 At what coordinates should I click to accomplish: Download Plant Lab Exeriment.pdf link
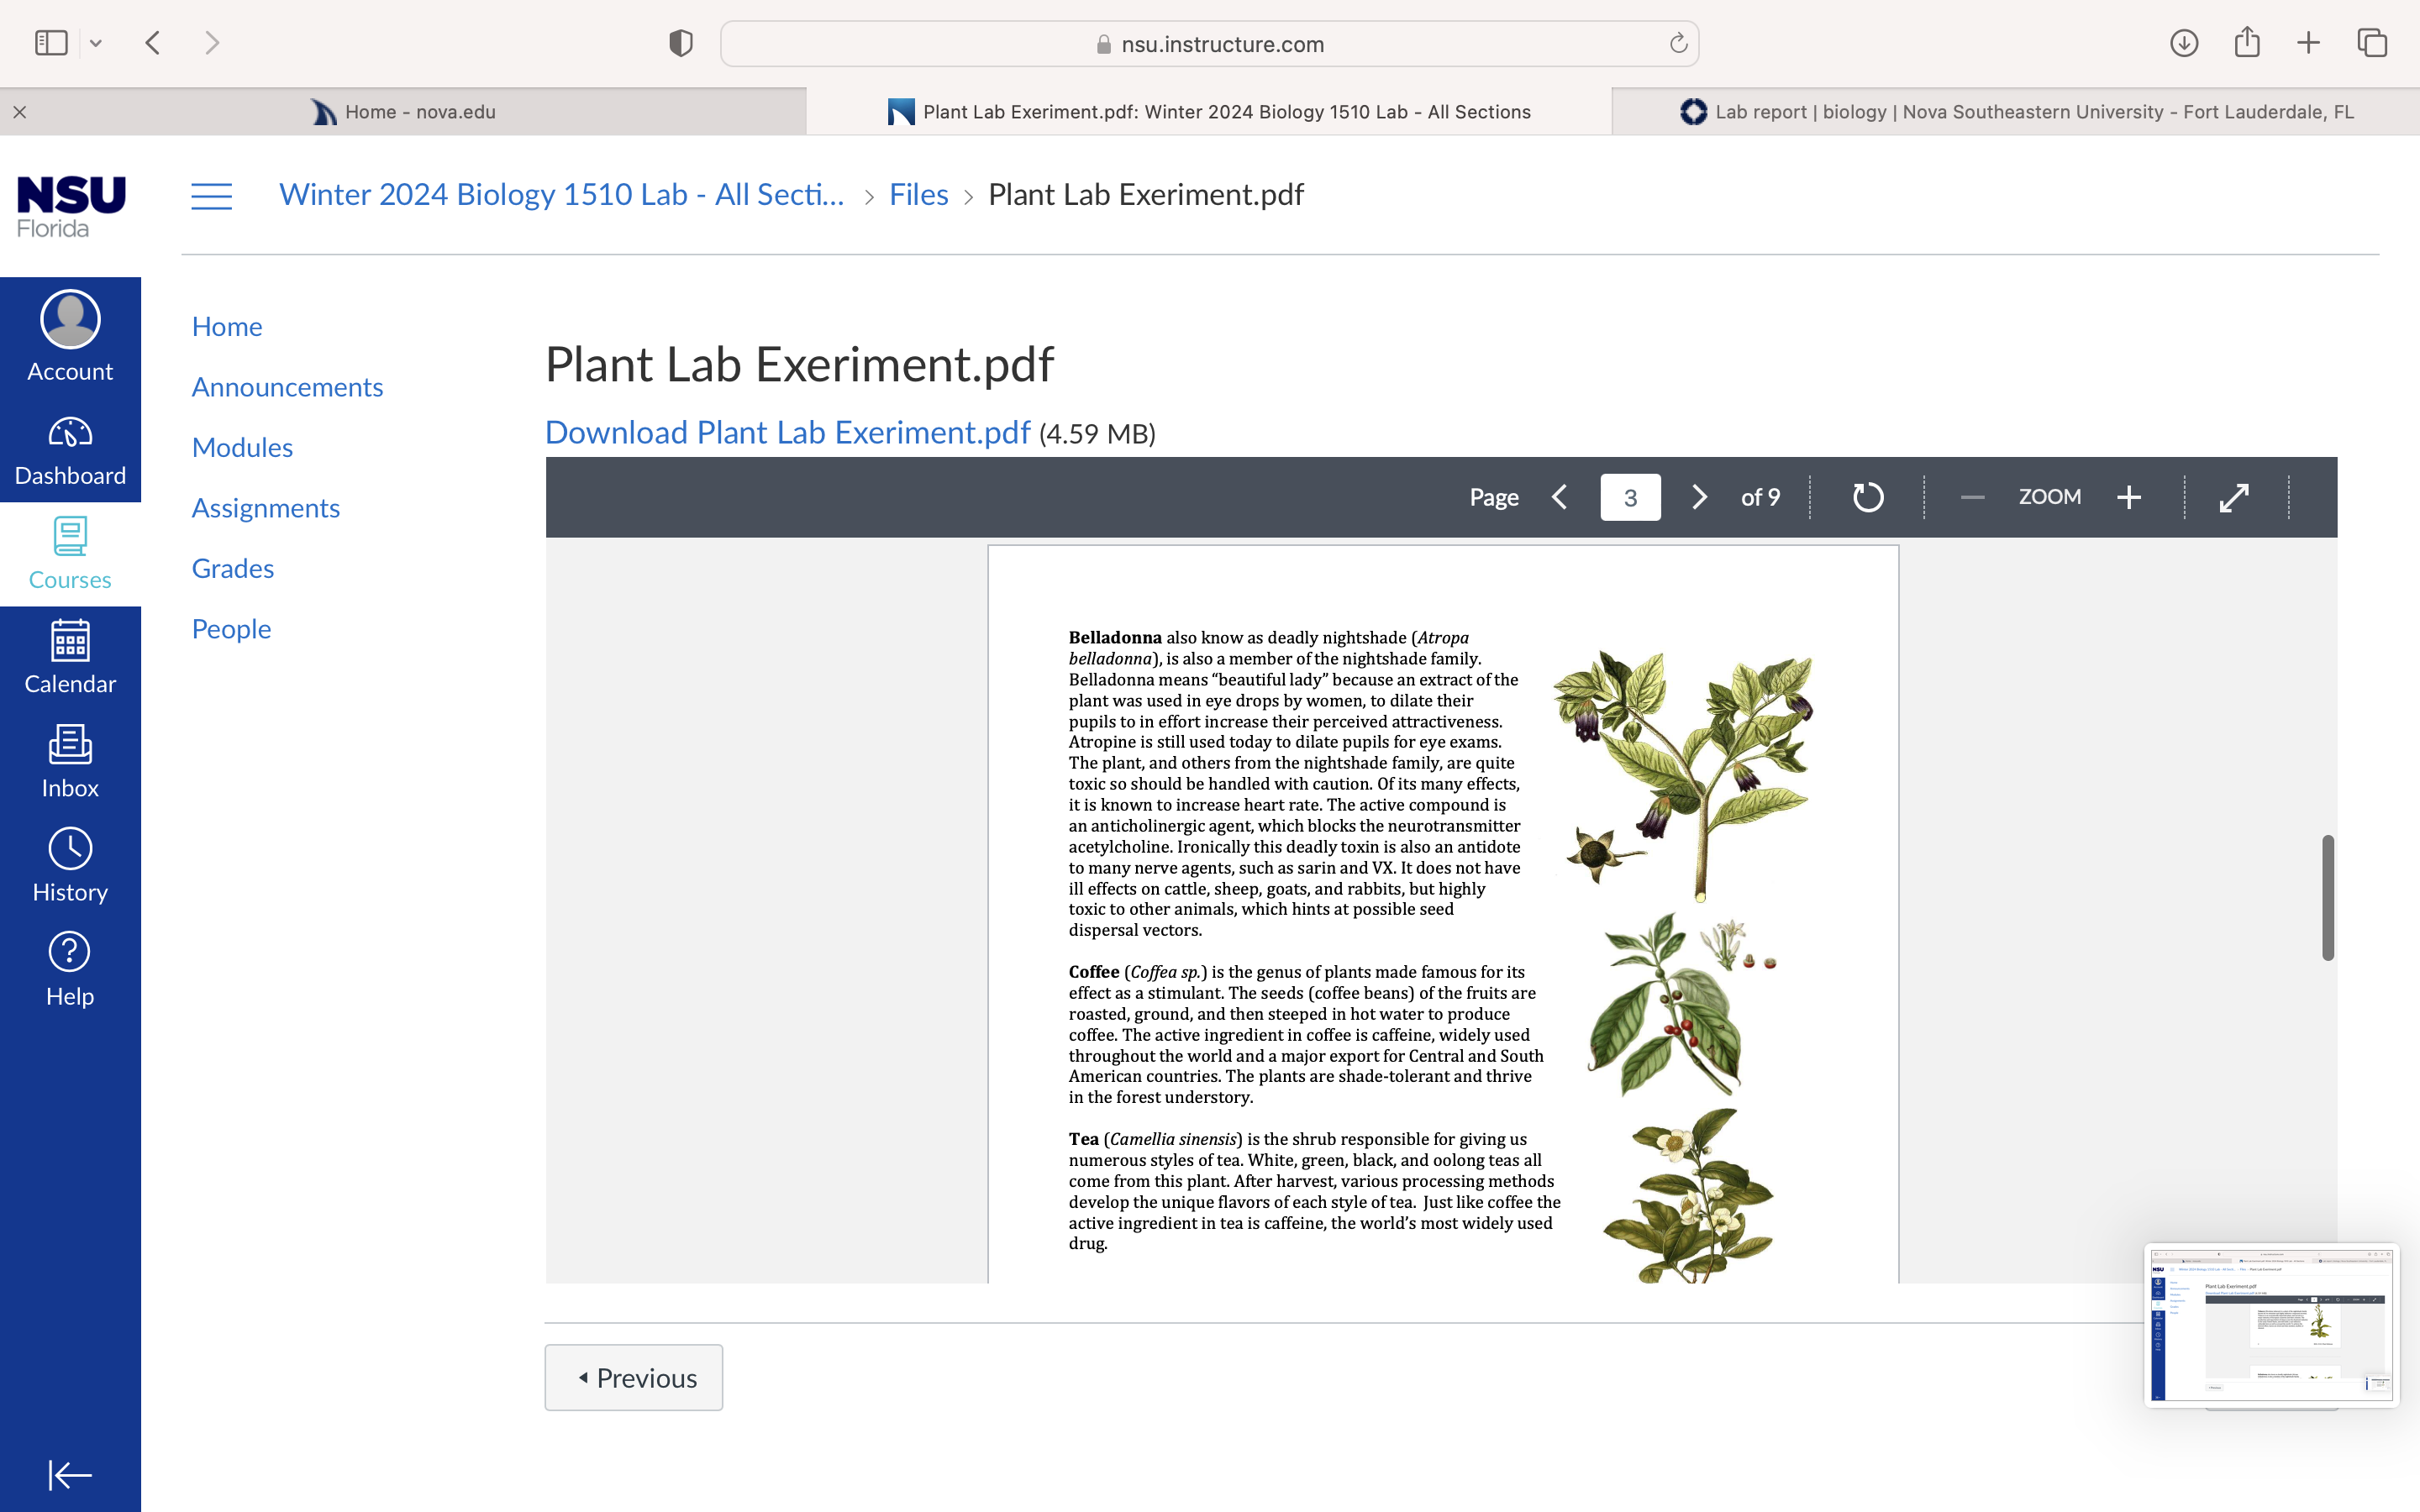[787, 432]
